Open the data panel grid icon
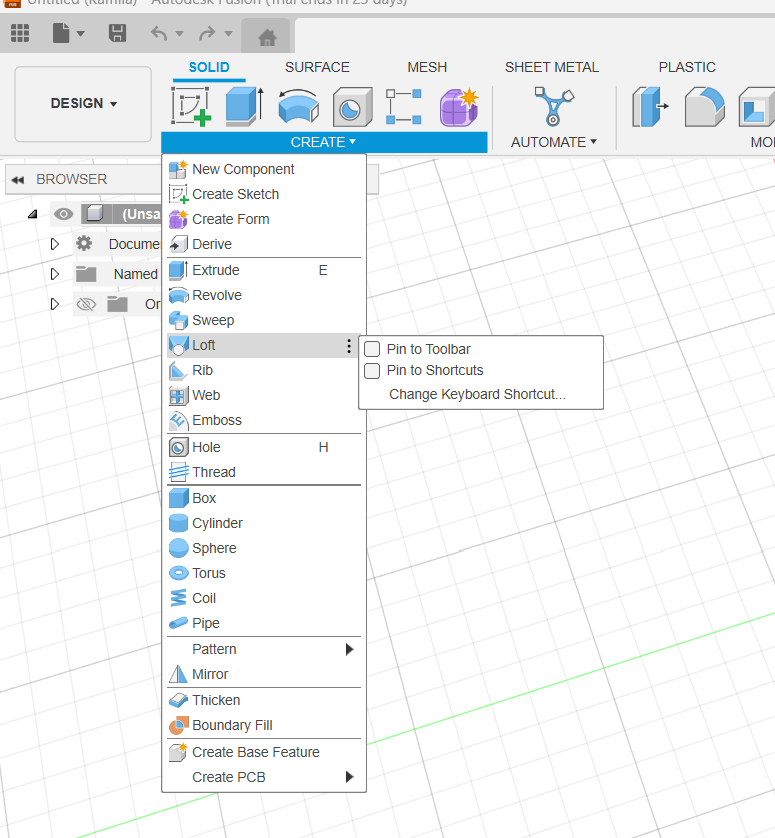 (20, 34)
